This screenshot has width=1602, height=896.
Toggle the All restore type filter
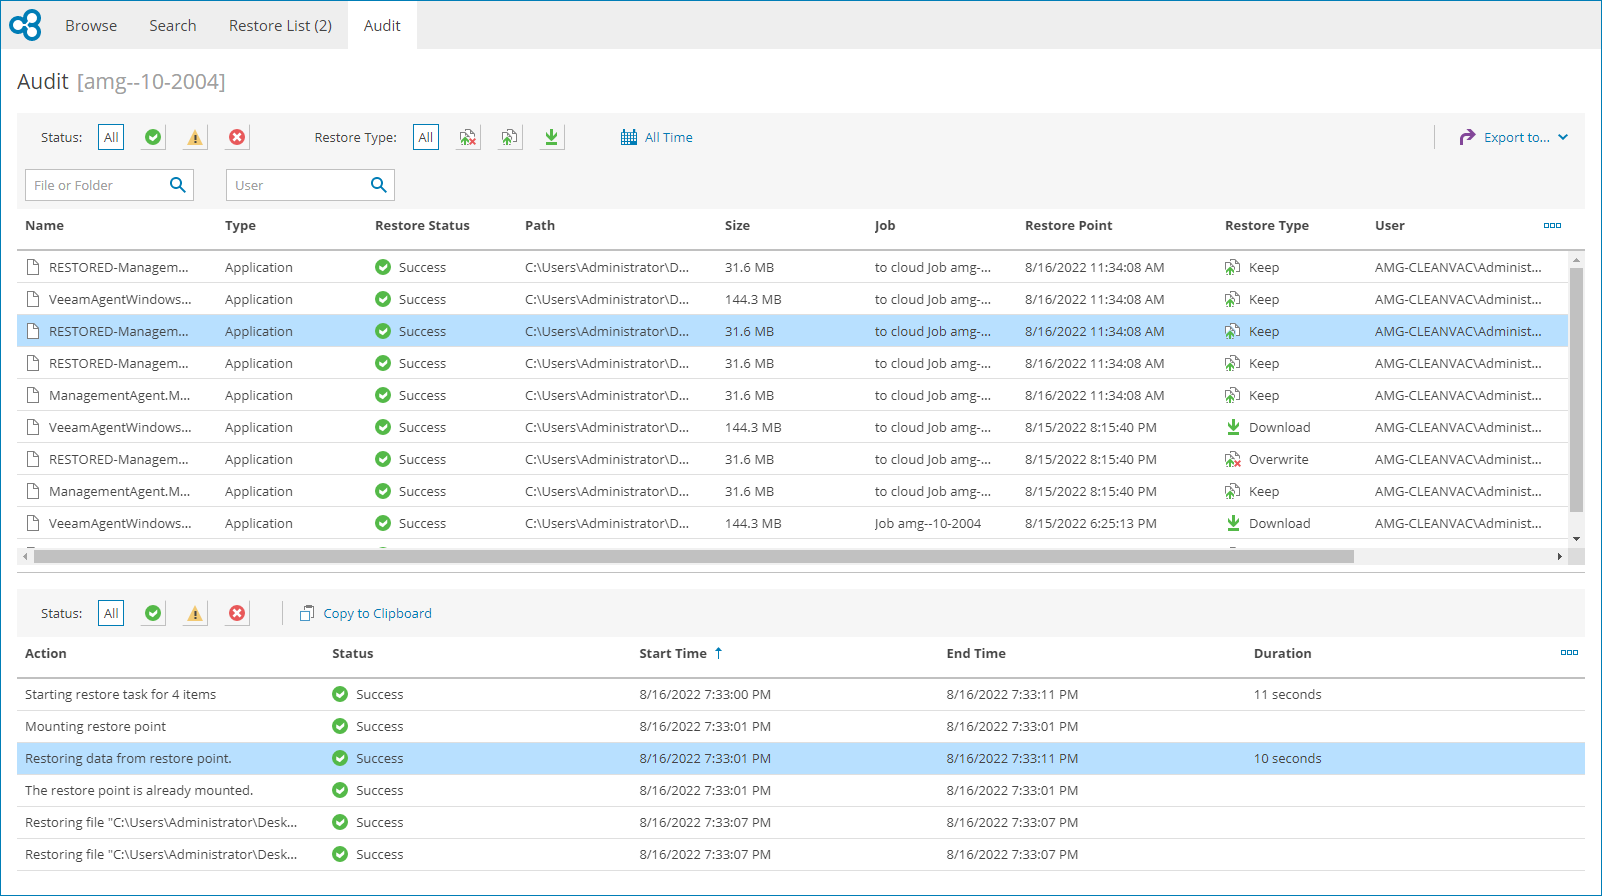(x=426, y=137)
